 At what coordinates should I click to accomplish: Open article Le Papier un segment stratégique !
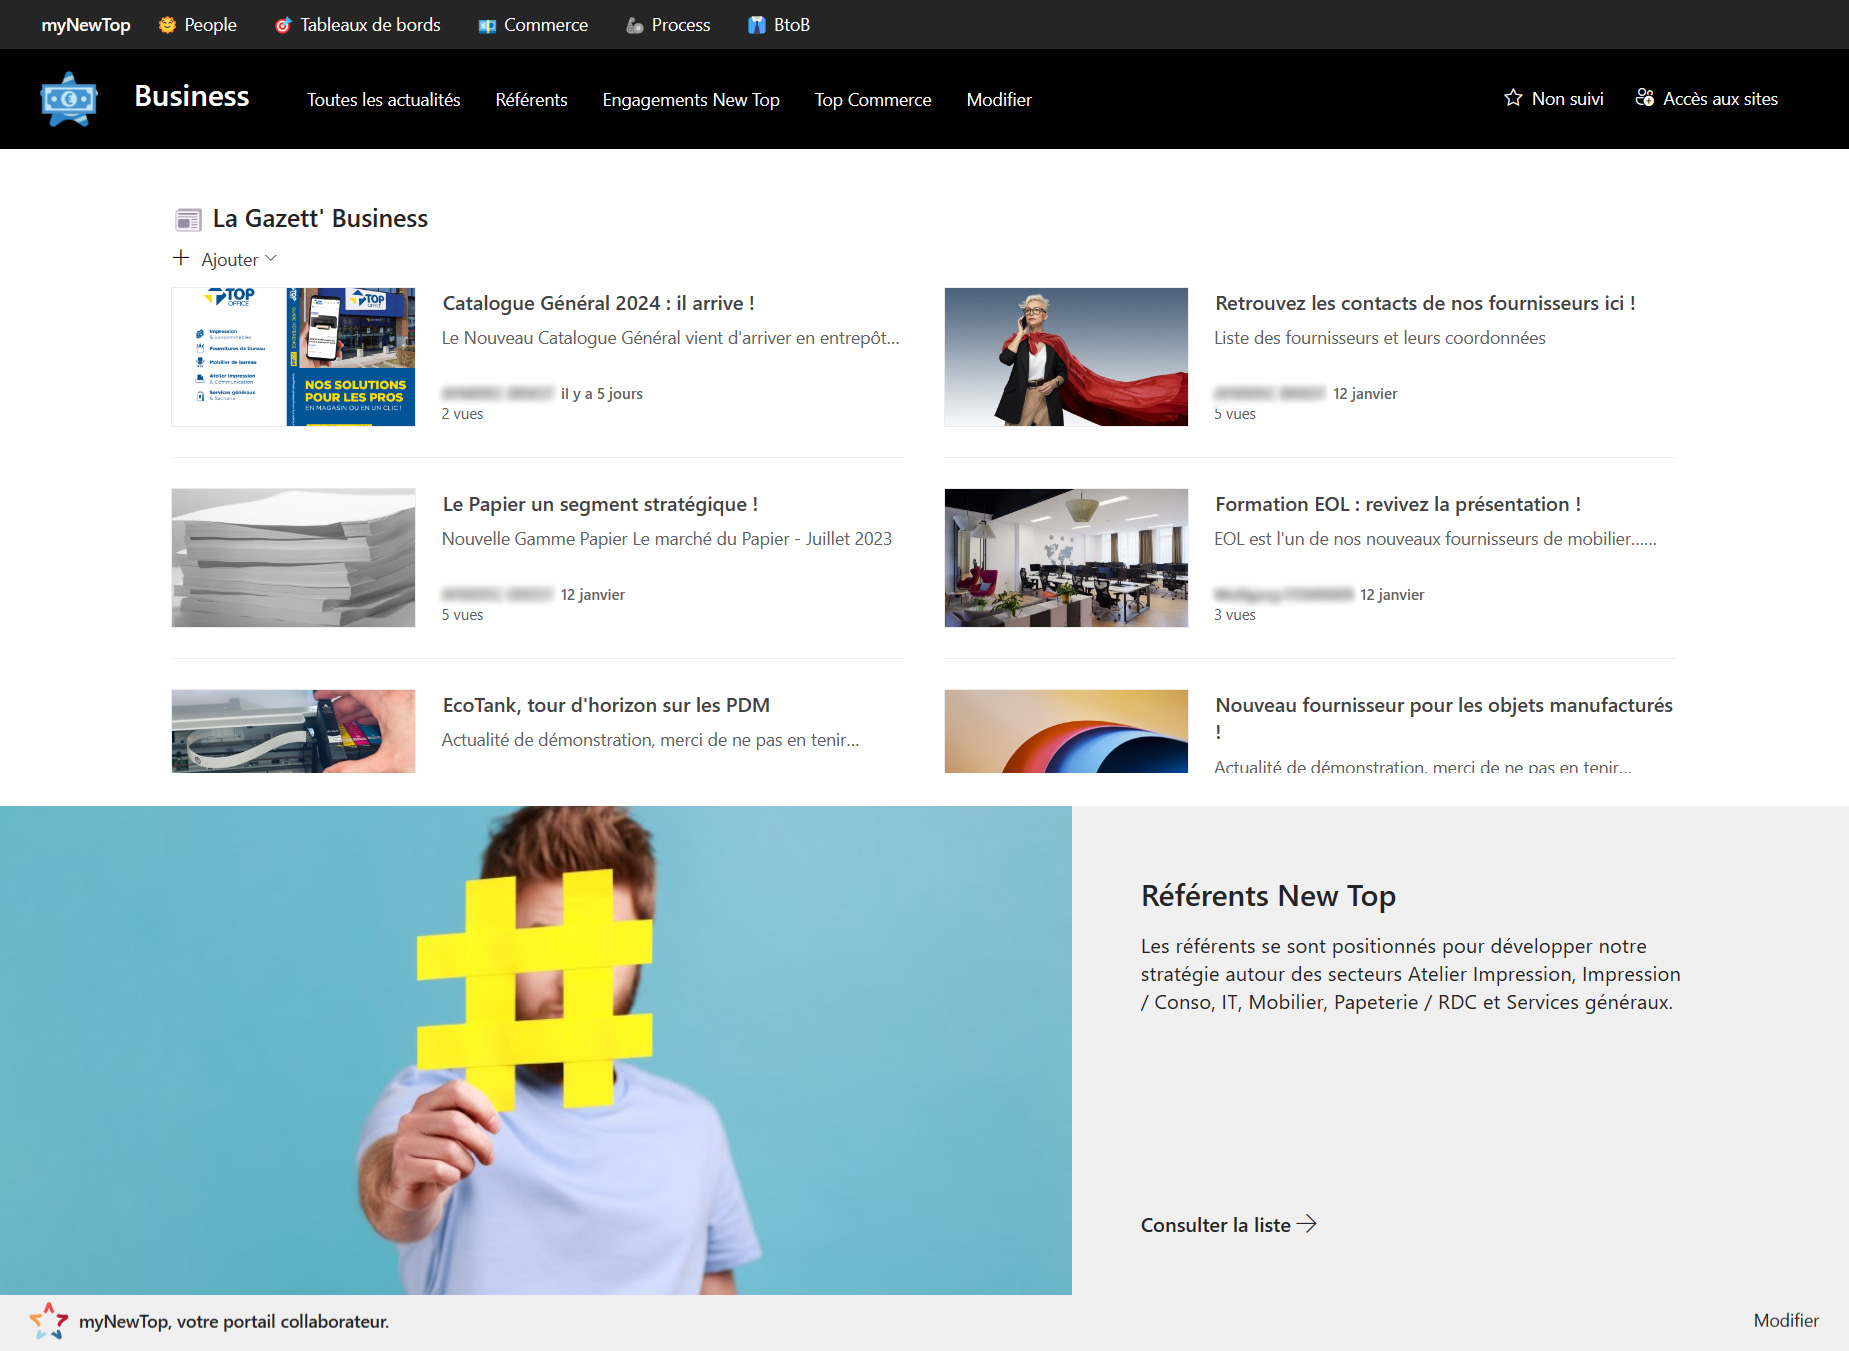pos(600,504)
